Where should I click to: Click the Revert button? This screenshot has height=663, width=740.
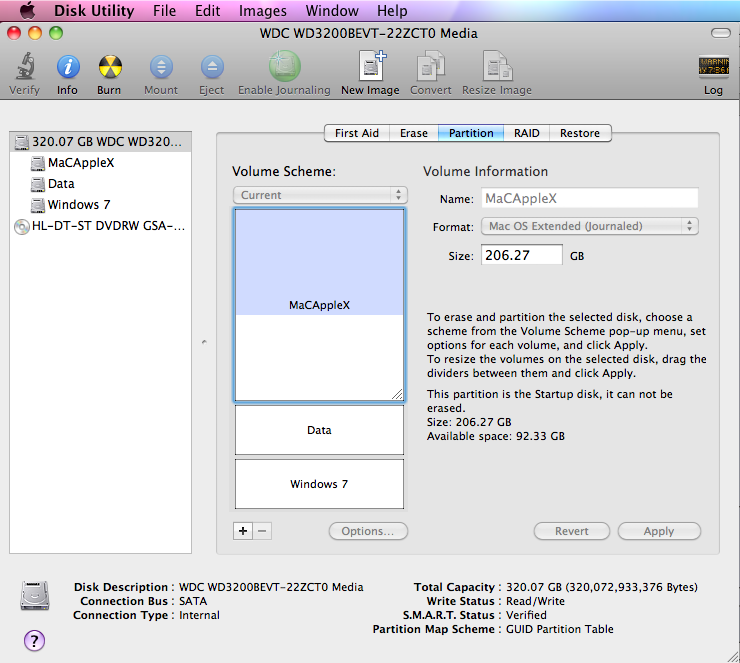[x=572, y=531]
